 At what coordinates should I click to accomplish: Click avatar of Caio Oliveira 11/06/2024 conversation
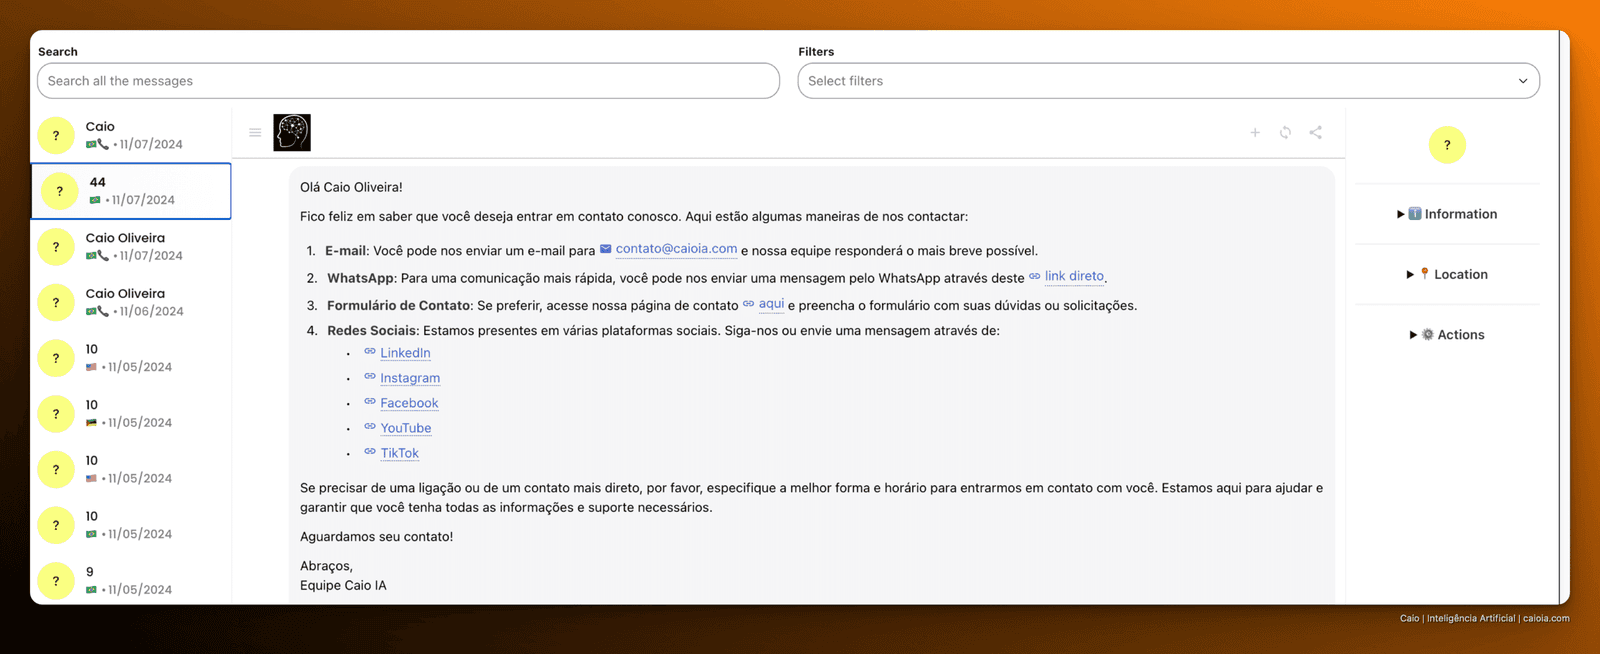tap(56, 302)
